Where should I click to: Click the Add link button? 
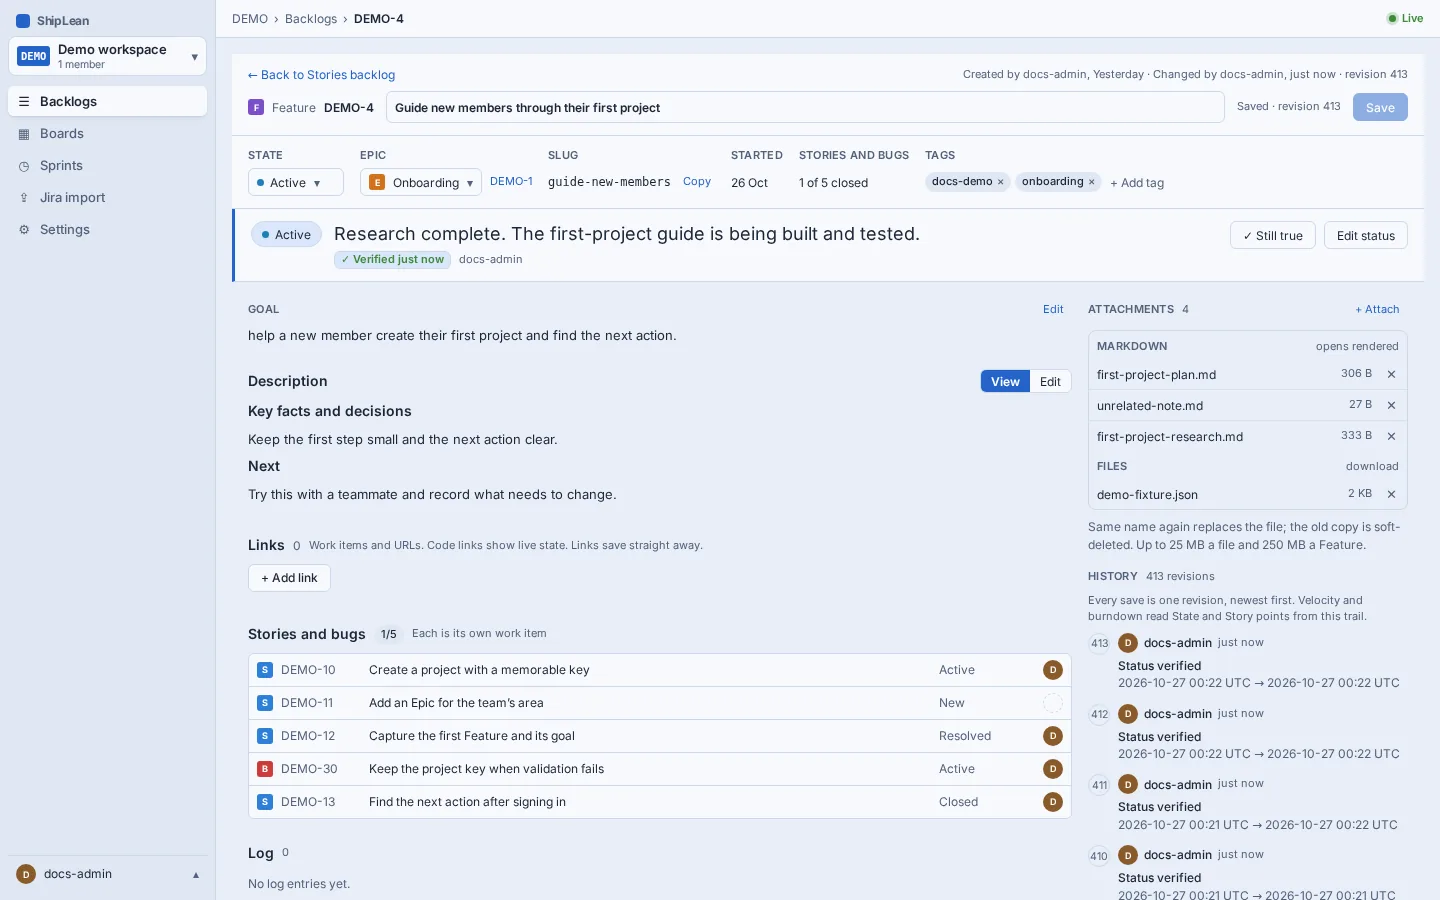pyautogui.click(x=289, y=578)
